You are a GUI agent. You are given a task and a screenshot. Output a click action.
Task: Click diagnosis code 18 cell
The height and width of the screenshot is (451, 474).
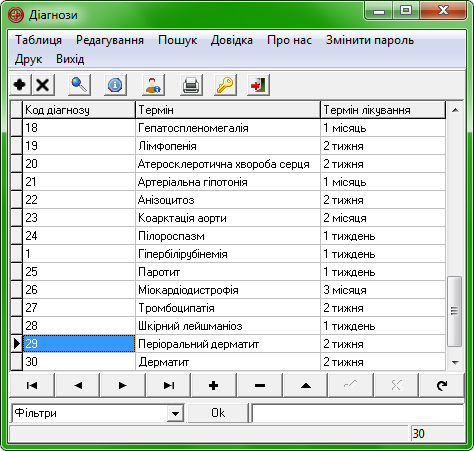tap(79, 128)
